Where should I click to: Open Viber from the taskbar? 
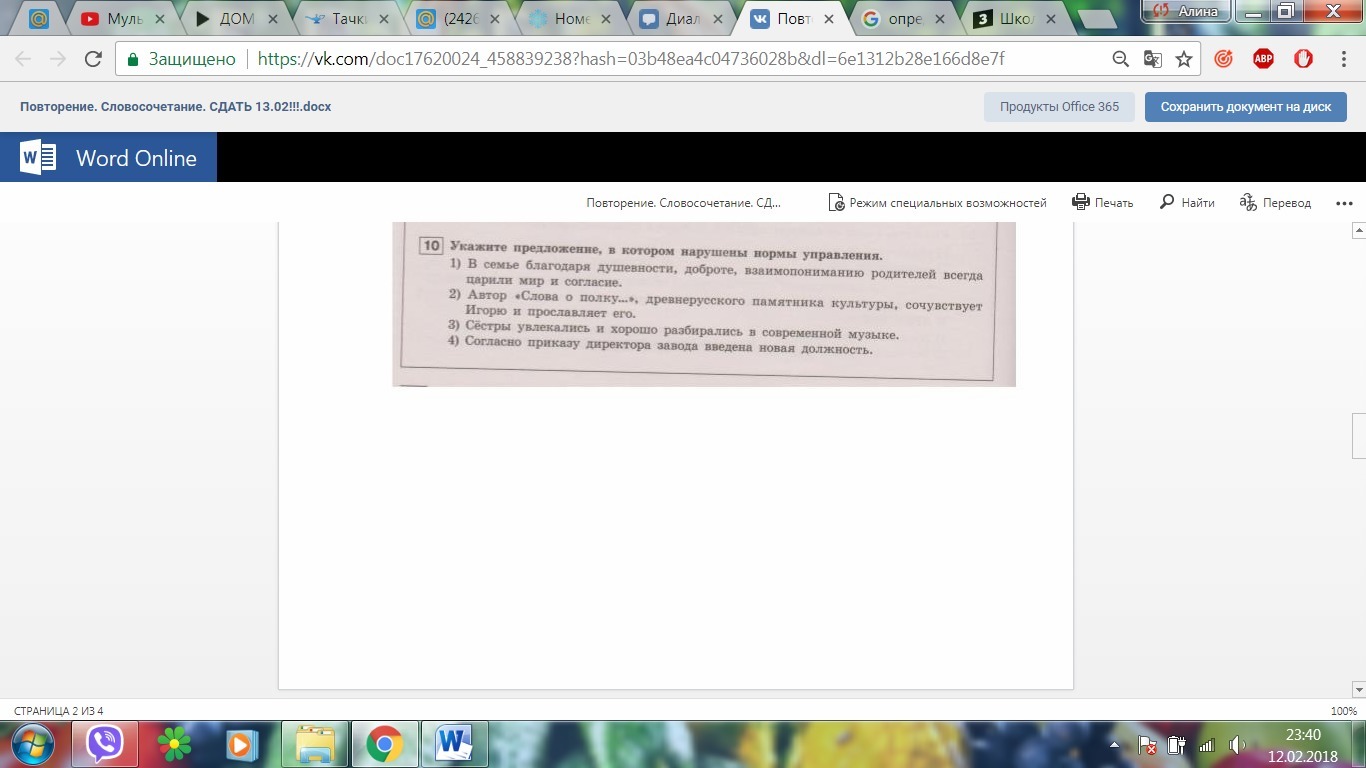[x=104, y=743]
